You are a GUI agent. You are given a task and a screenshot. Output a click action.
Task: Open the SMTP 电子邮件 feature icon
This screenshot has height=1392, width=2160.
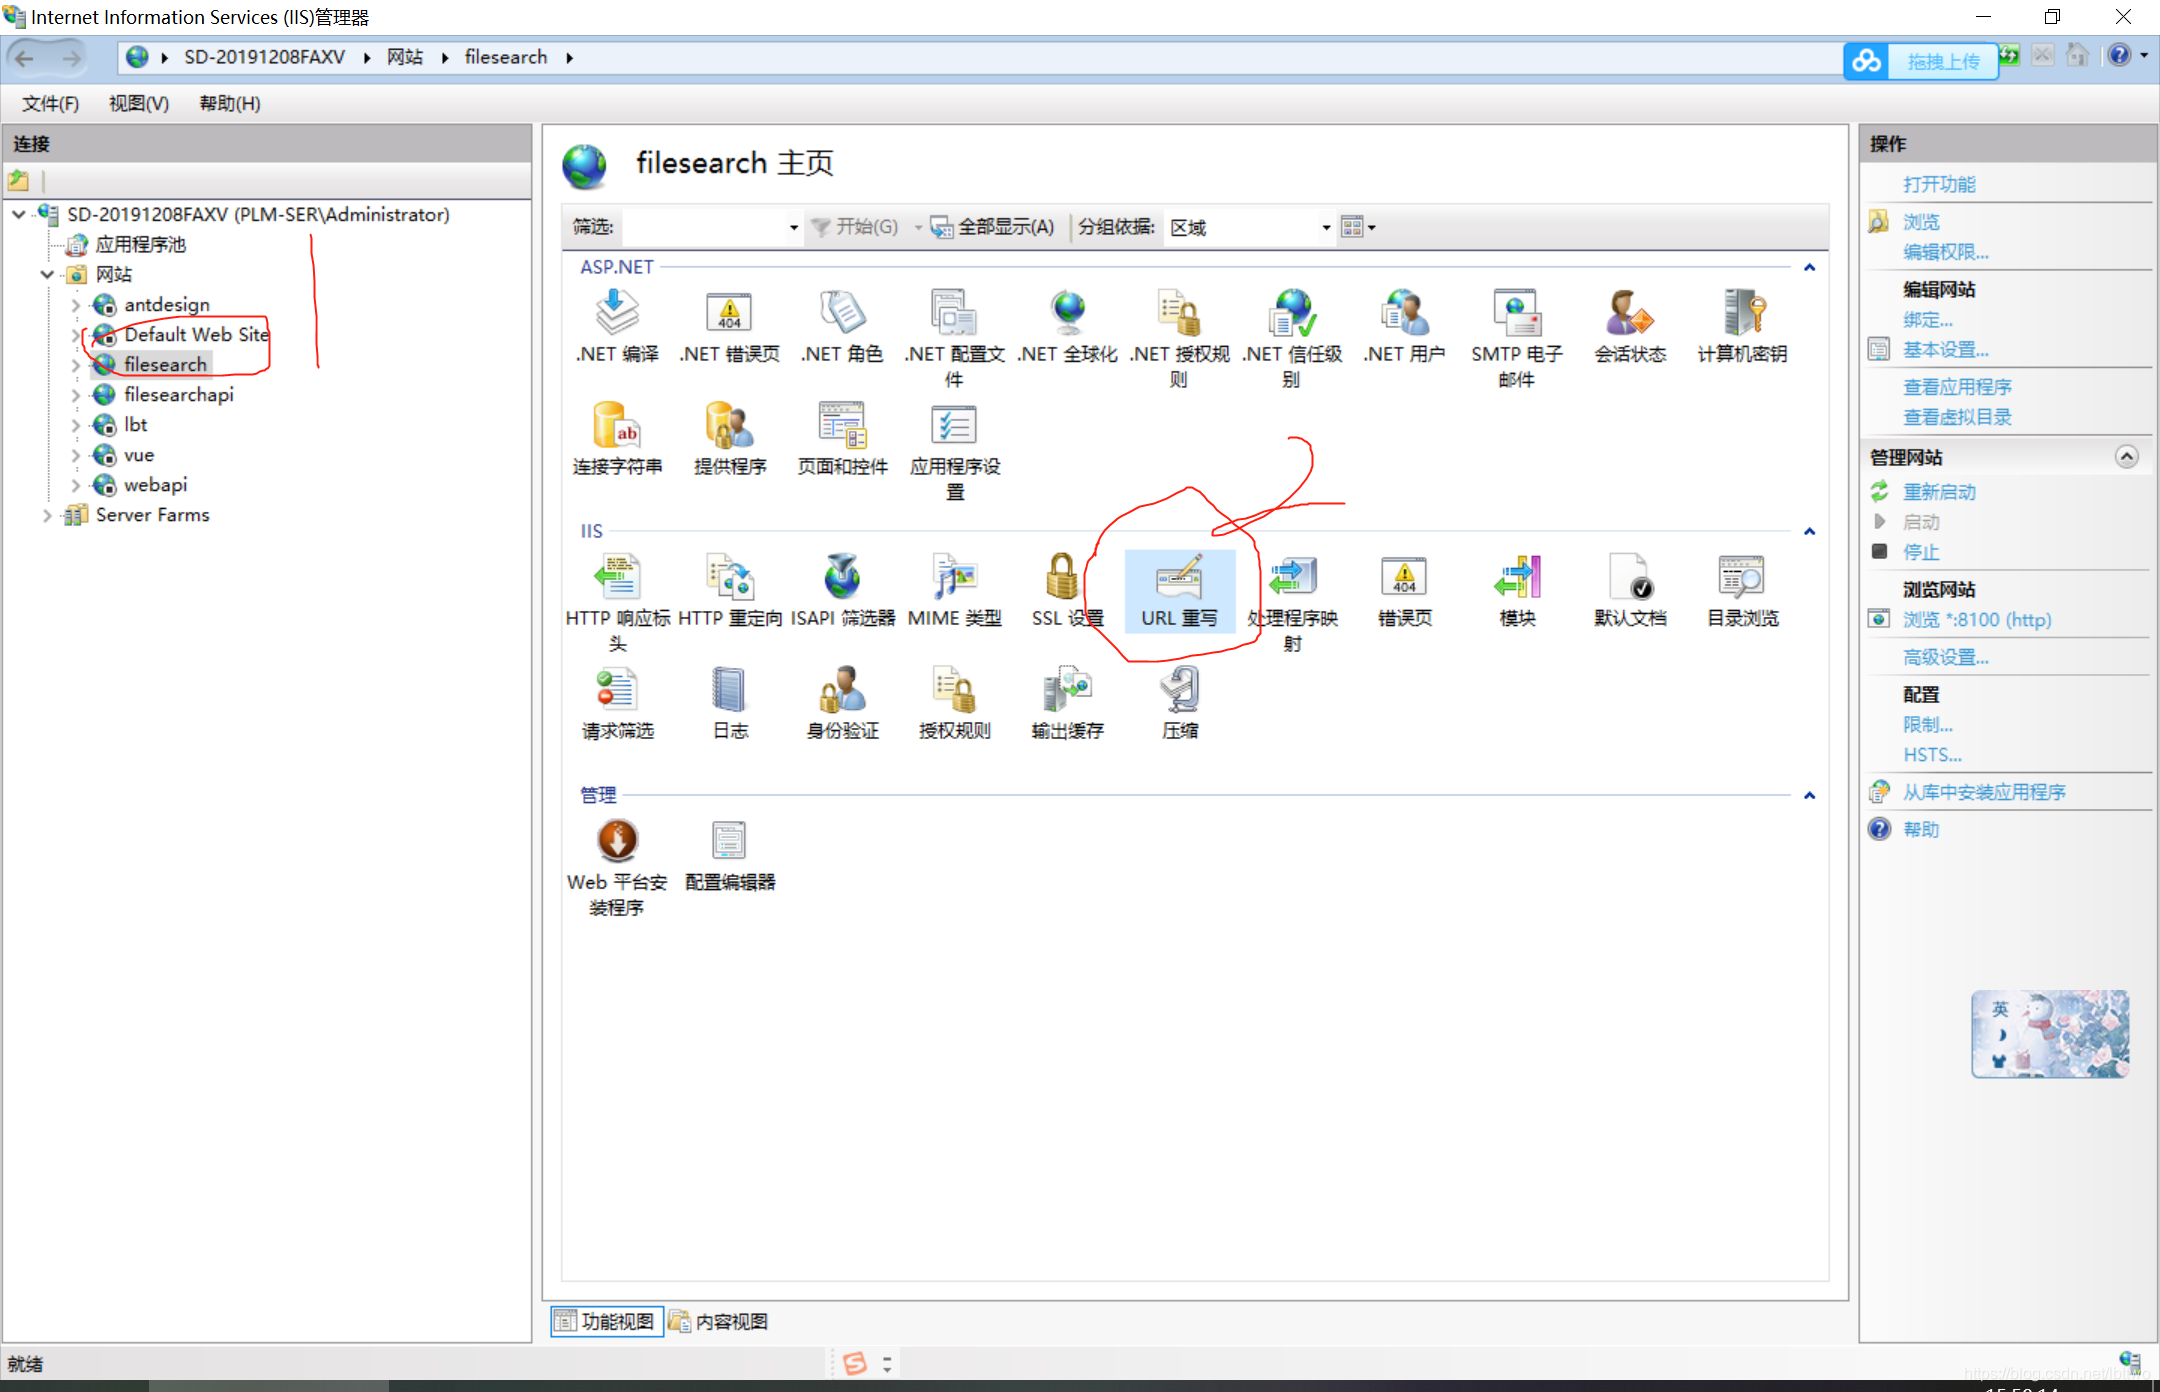[x=1517, y=338]
